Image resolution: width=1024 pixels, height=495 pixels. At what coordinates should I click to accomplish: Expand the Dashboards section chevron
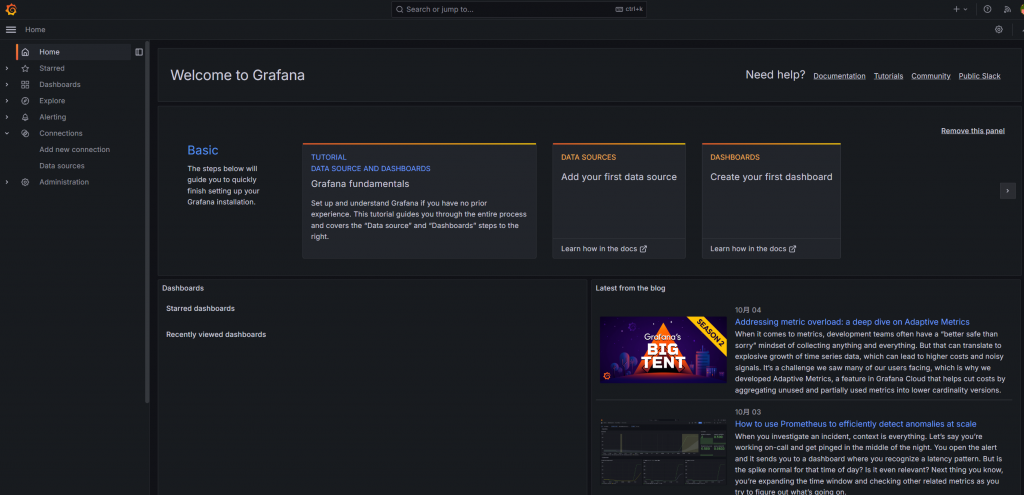7,85
